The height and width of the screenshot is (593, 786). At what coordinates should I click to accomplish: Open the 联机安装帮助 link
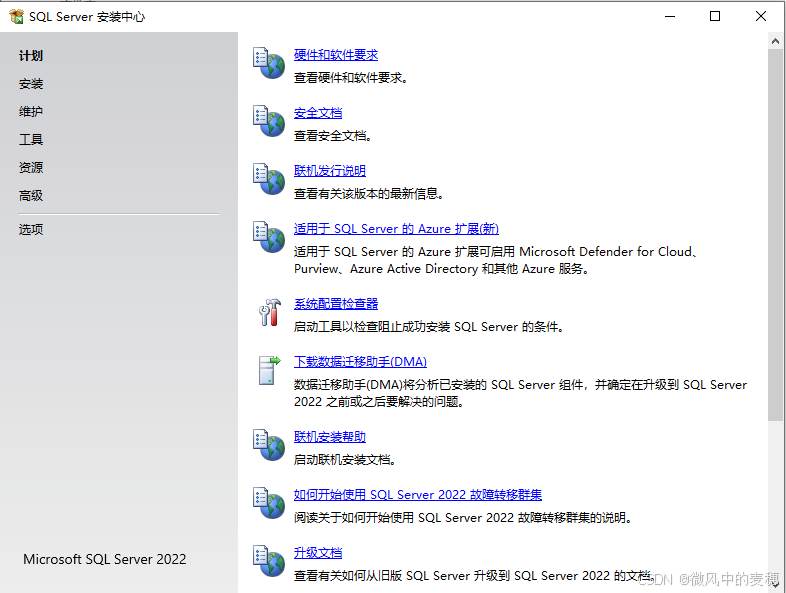(x=330, y=437)
